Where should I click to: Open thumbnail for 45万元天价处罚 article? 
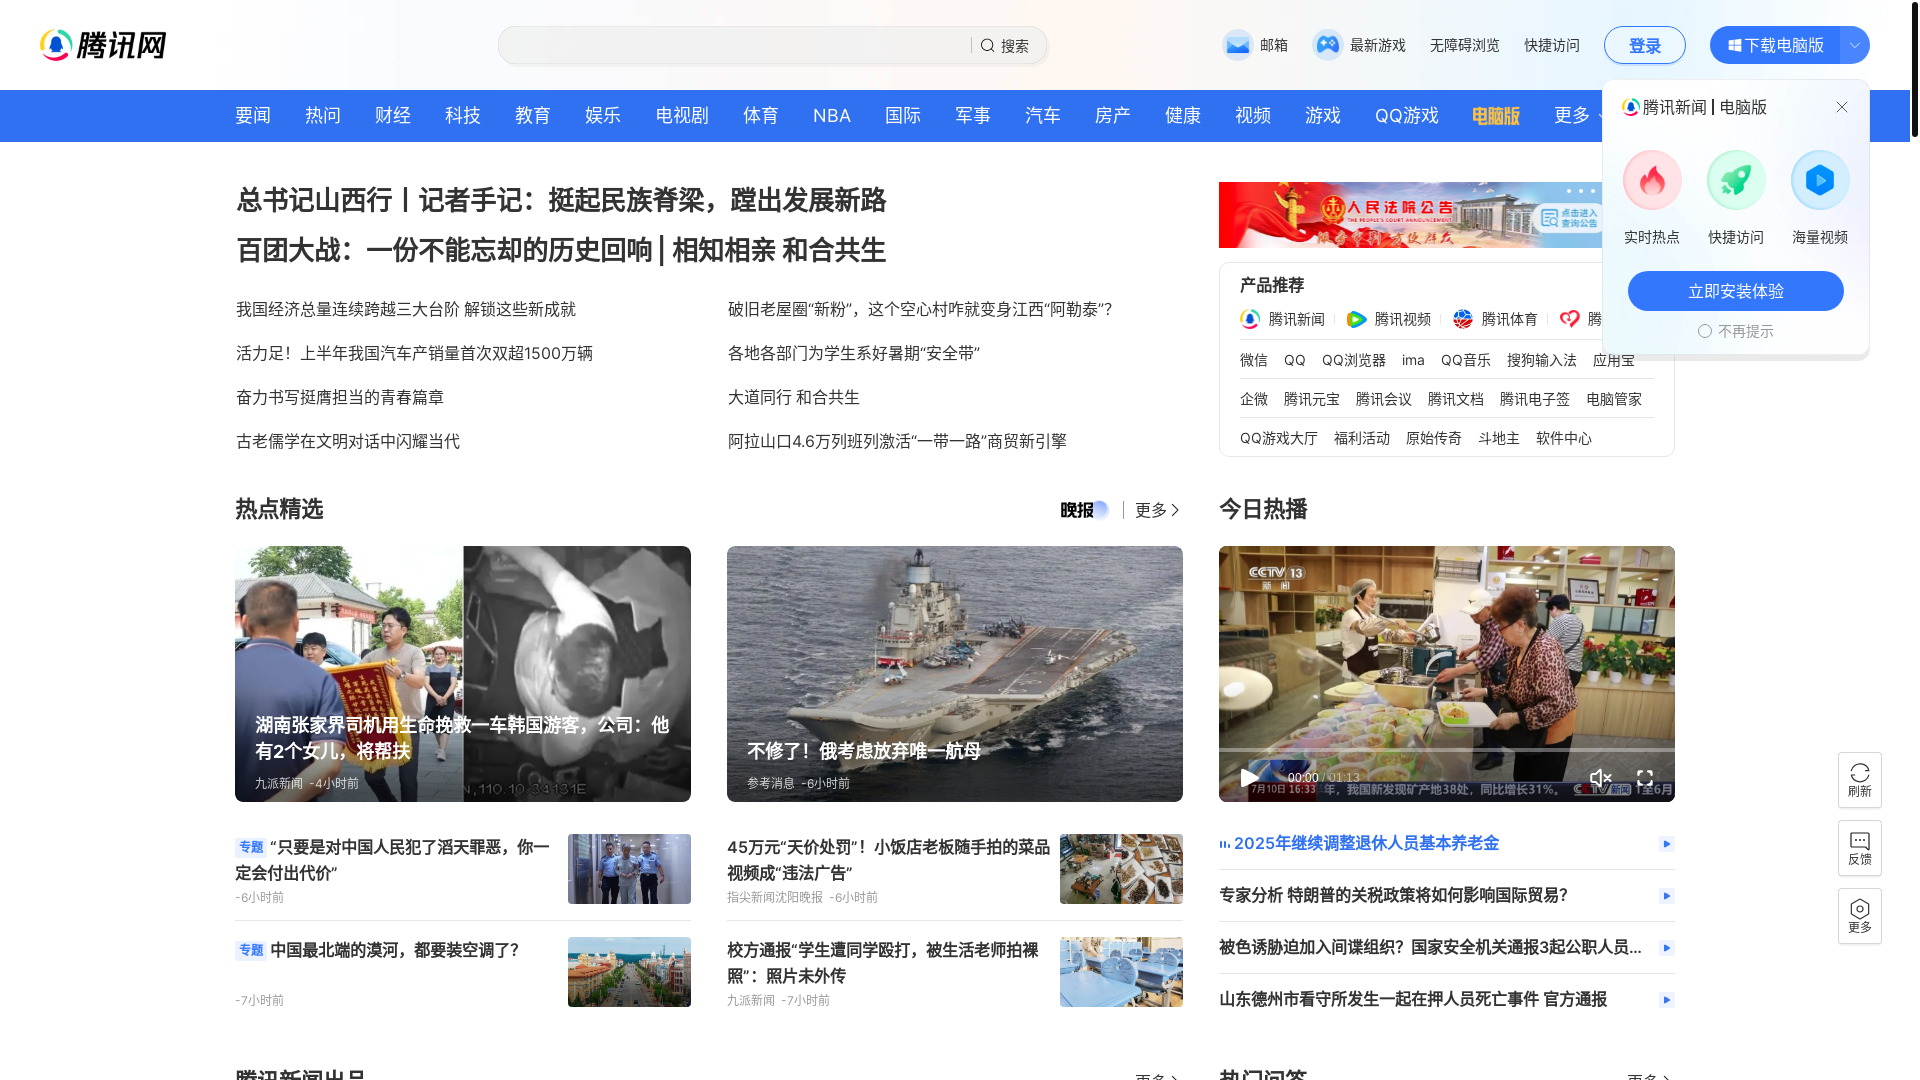pyautogui.click(x=1121, y=869)
